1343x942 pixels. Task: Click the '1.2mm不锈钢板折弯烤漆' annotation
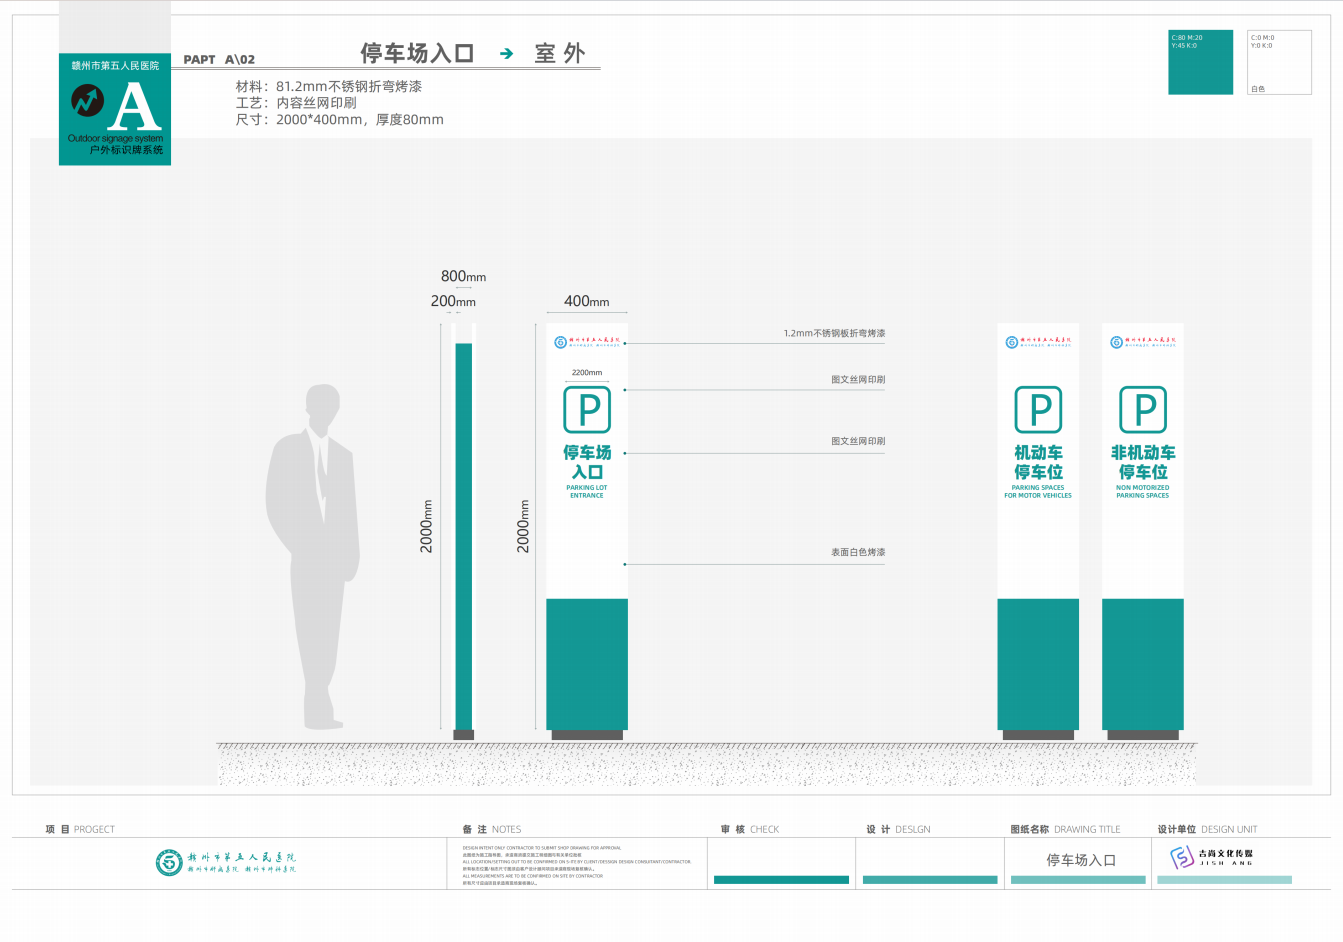(834, 333)
